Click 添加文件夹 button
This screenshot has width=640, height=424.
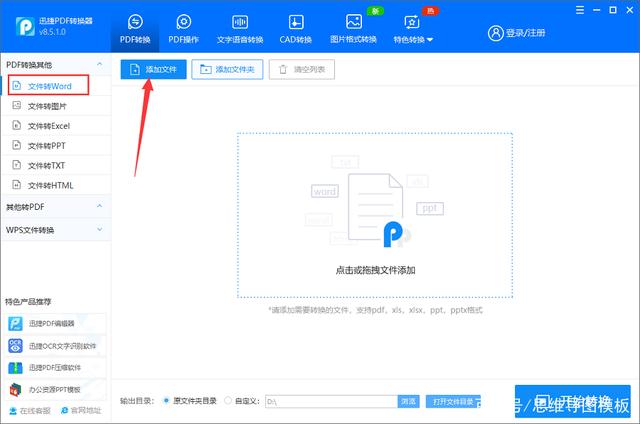click(227, 69)
